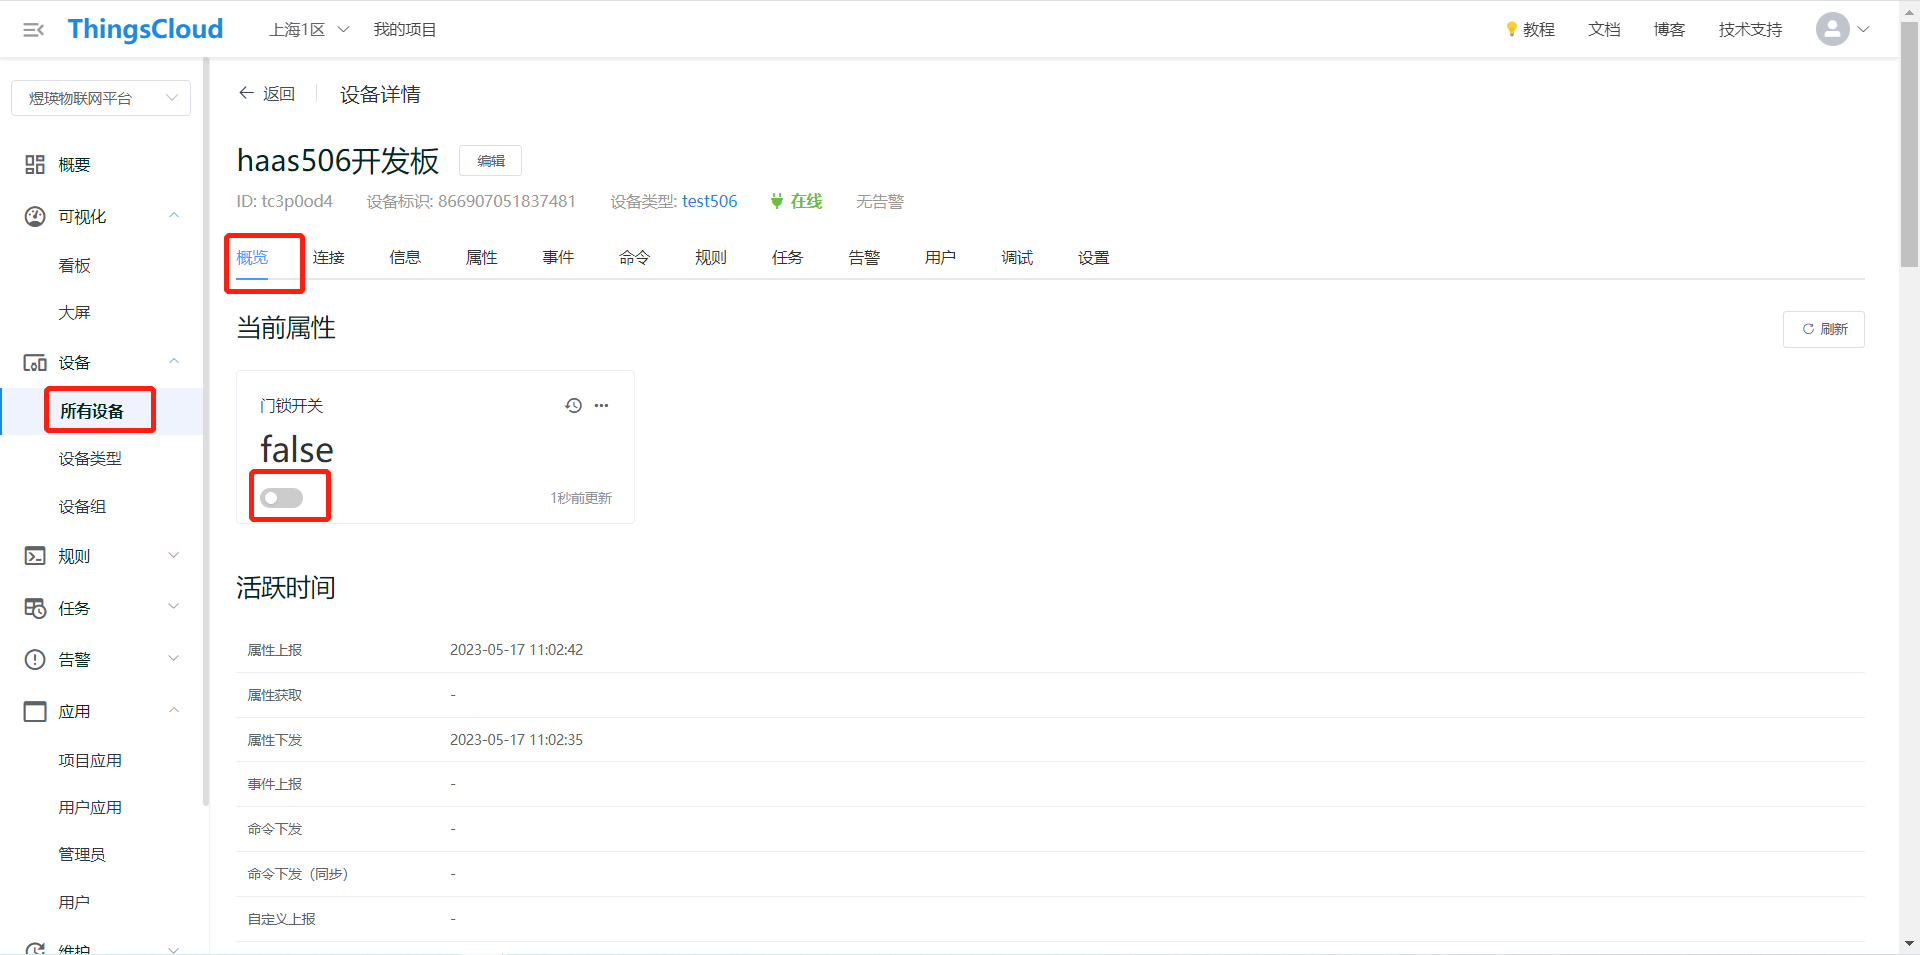This screenshot has height=955, width=1920.
Task: Click the 任务 task icon in sidebar
Action: (35, 608)
